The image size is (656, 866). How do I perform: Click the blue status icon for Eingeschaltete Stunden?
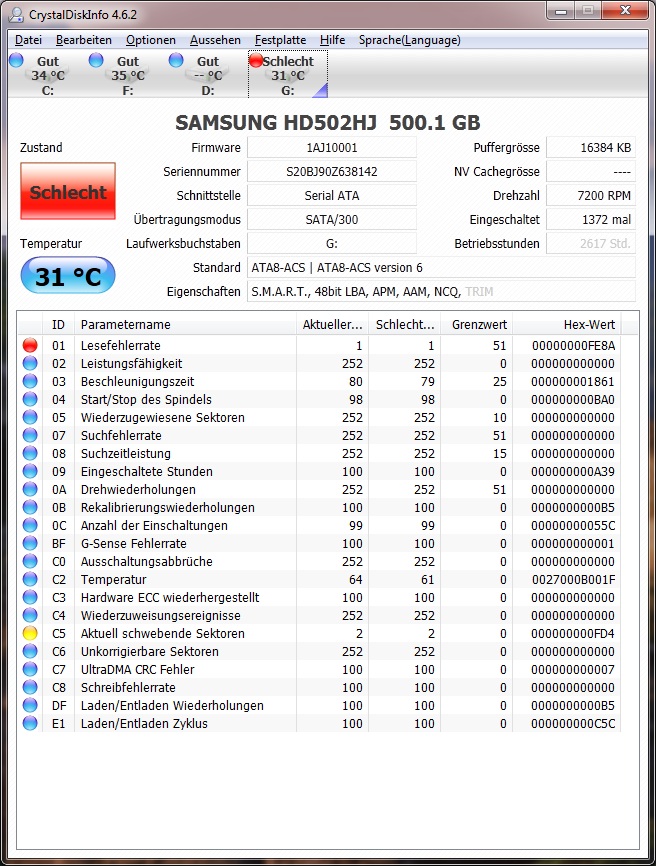pos(30,471)
